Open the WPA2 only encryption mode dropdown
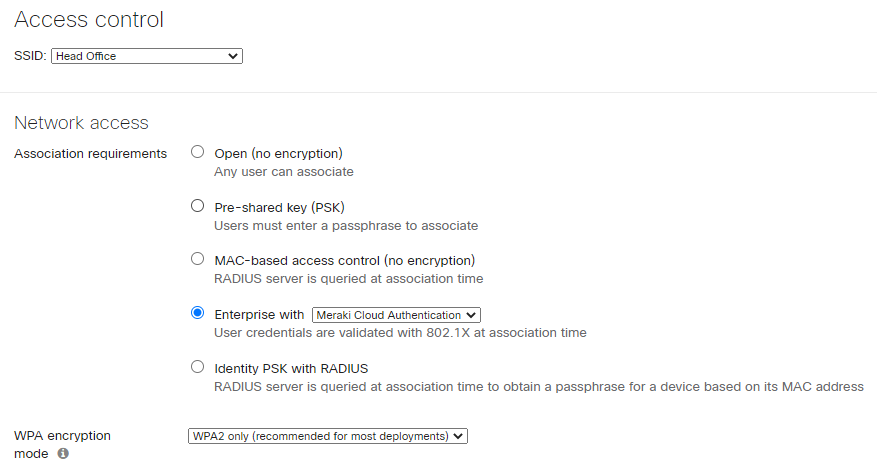 tap(328, 436)
